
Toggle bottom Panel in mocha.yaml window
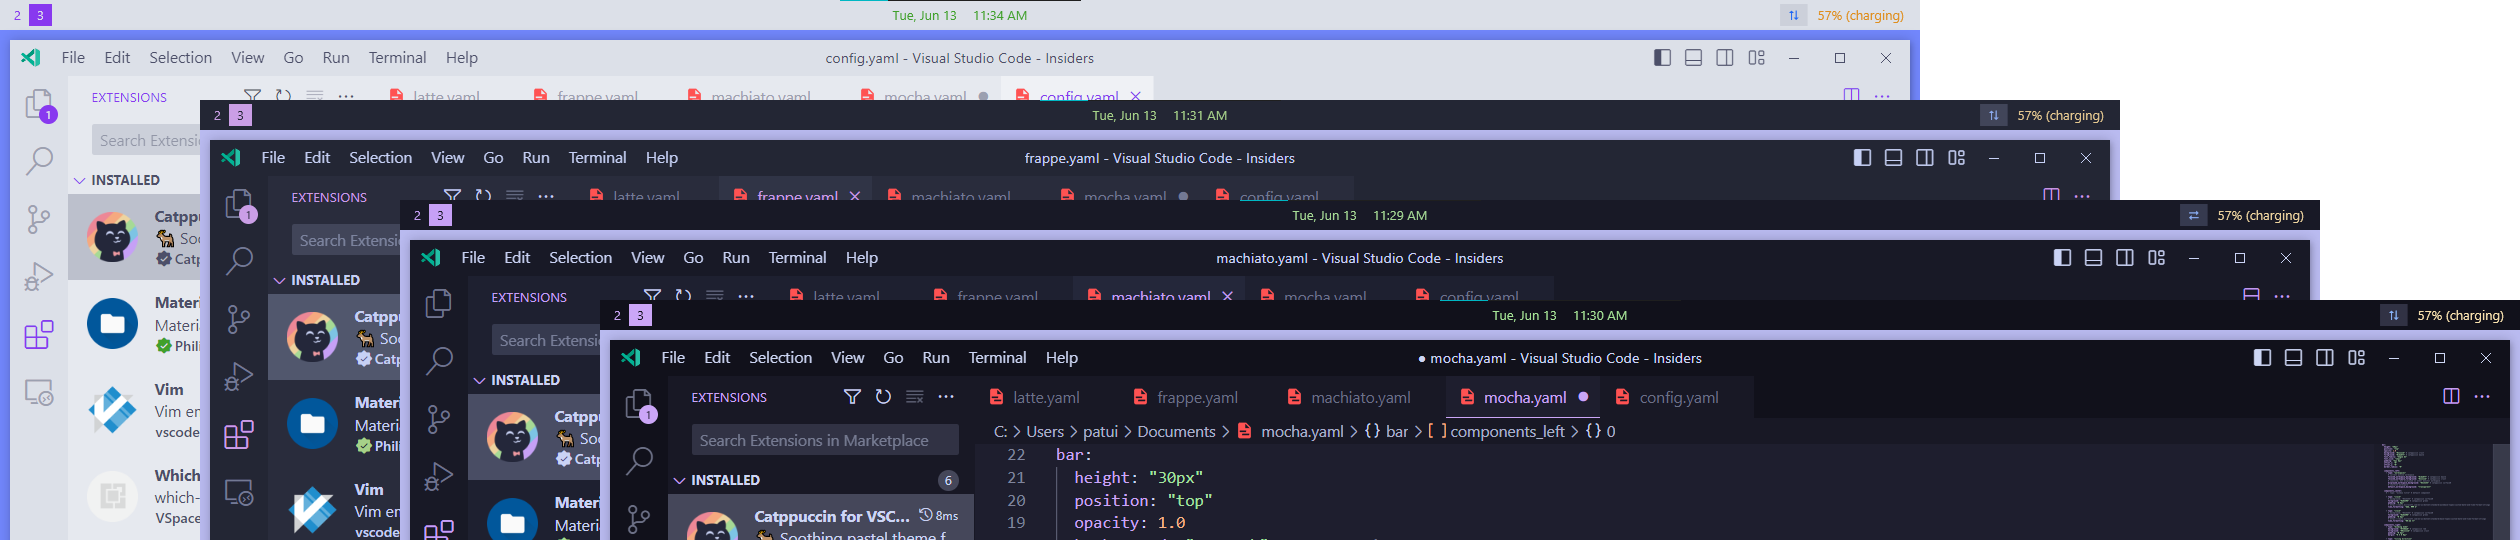(2293, 358)
